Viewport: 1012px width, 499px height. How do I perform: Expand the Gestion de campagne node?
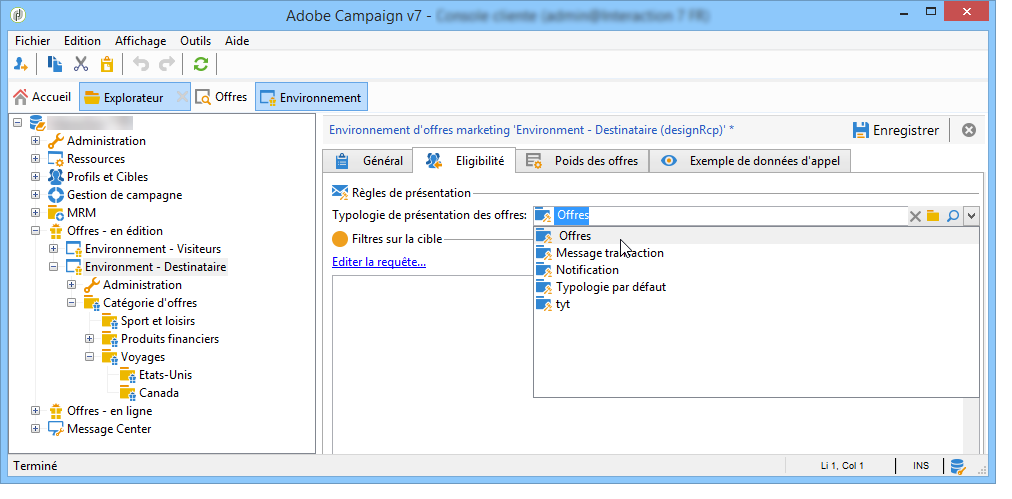[35, 195]
